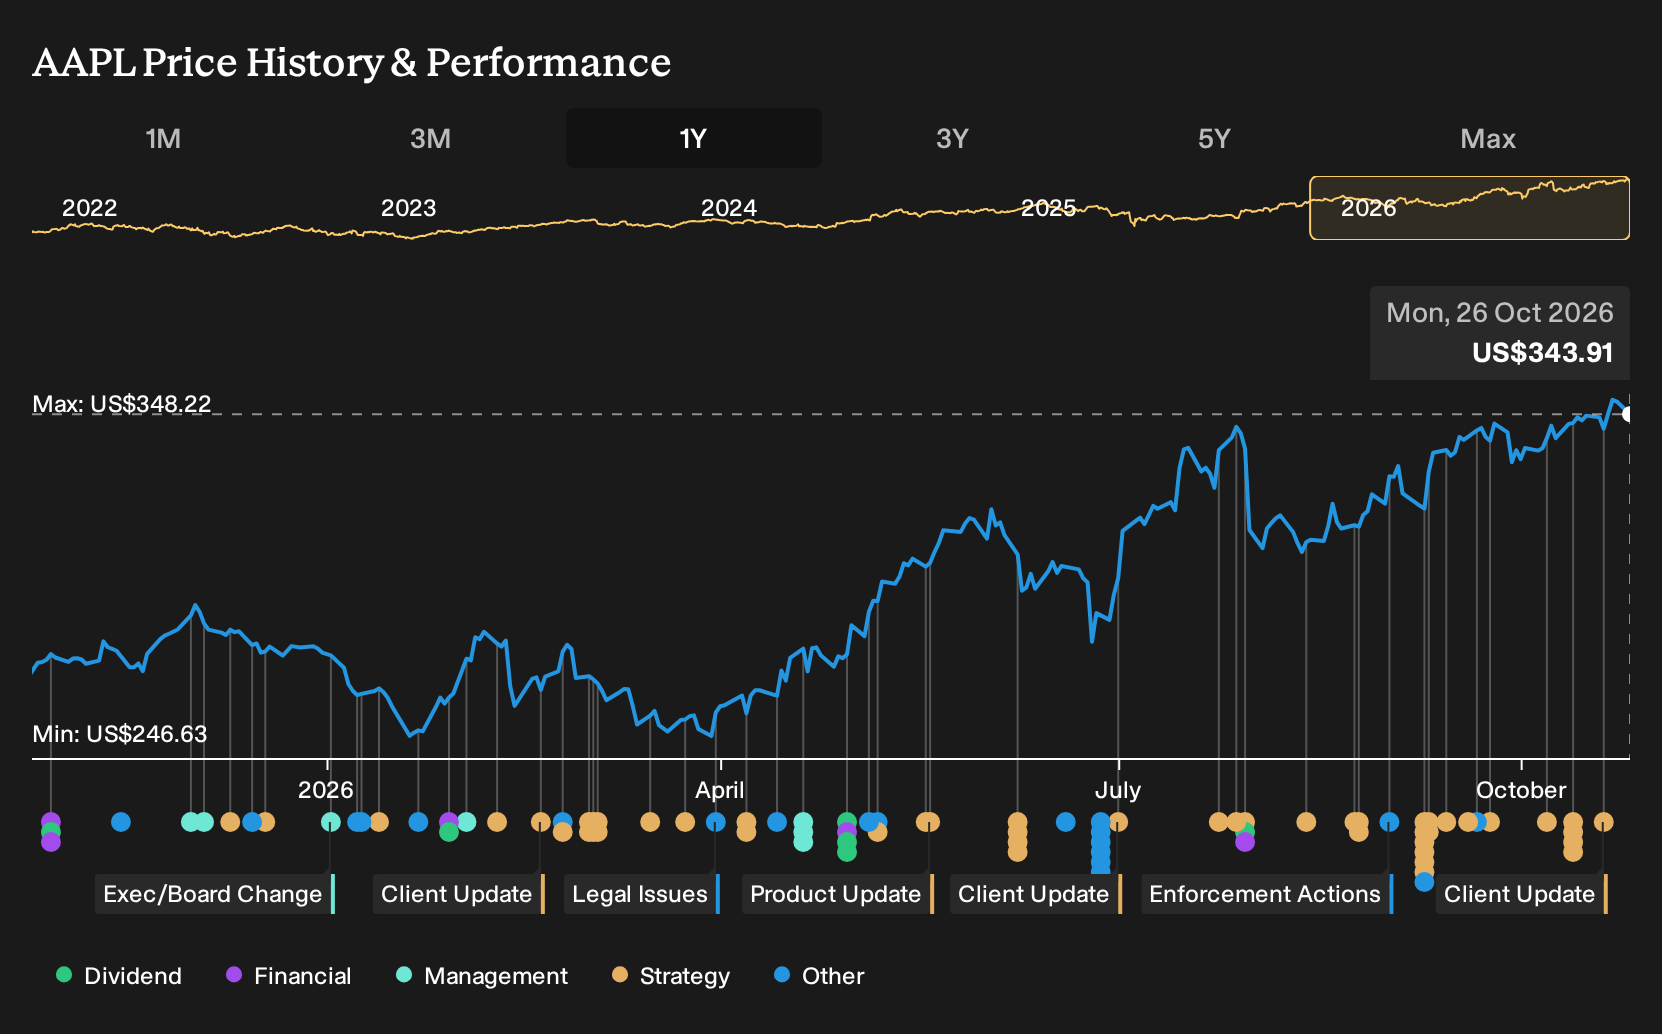
Task: Click the Min: US$246.63 label
Action: [x=120, y=734]
